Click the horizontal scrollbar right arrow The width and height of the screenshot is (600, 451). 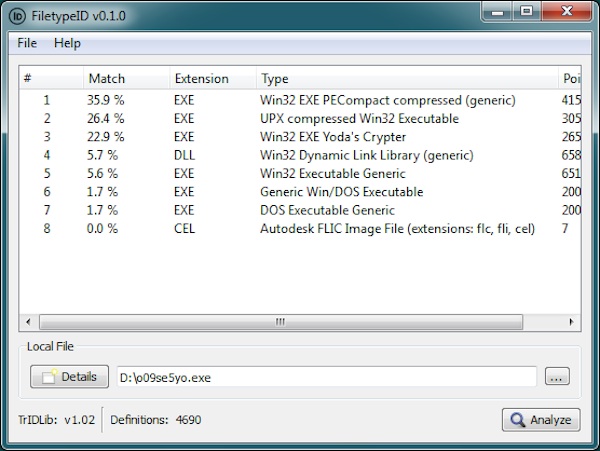pos(571,322)
